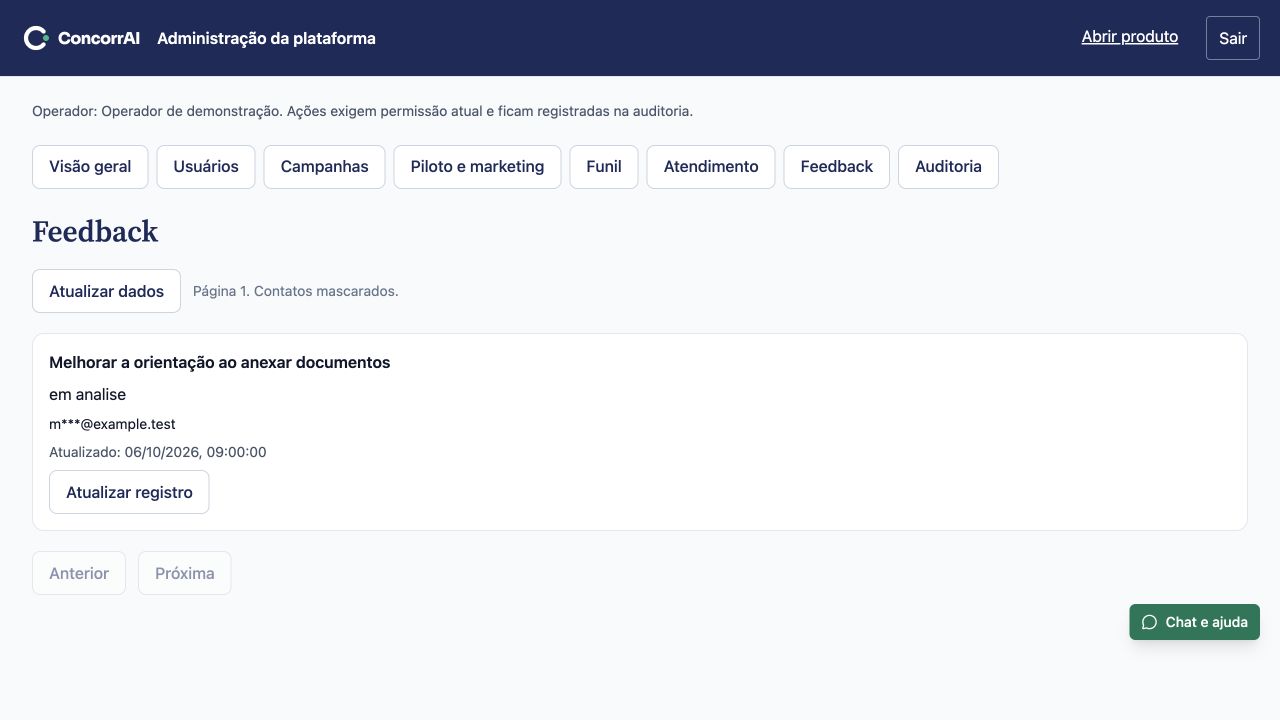Click the Administração da plataforma header title
1280x720 pixels.
267,38
